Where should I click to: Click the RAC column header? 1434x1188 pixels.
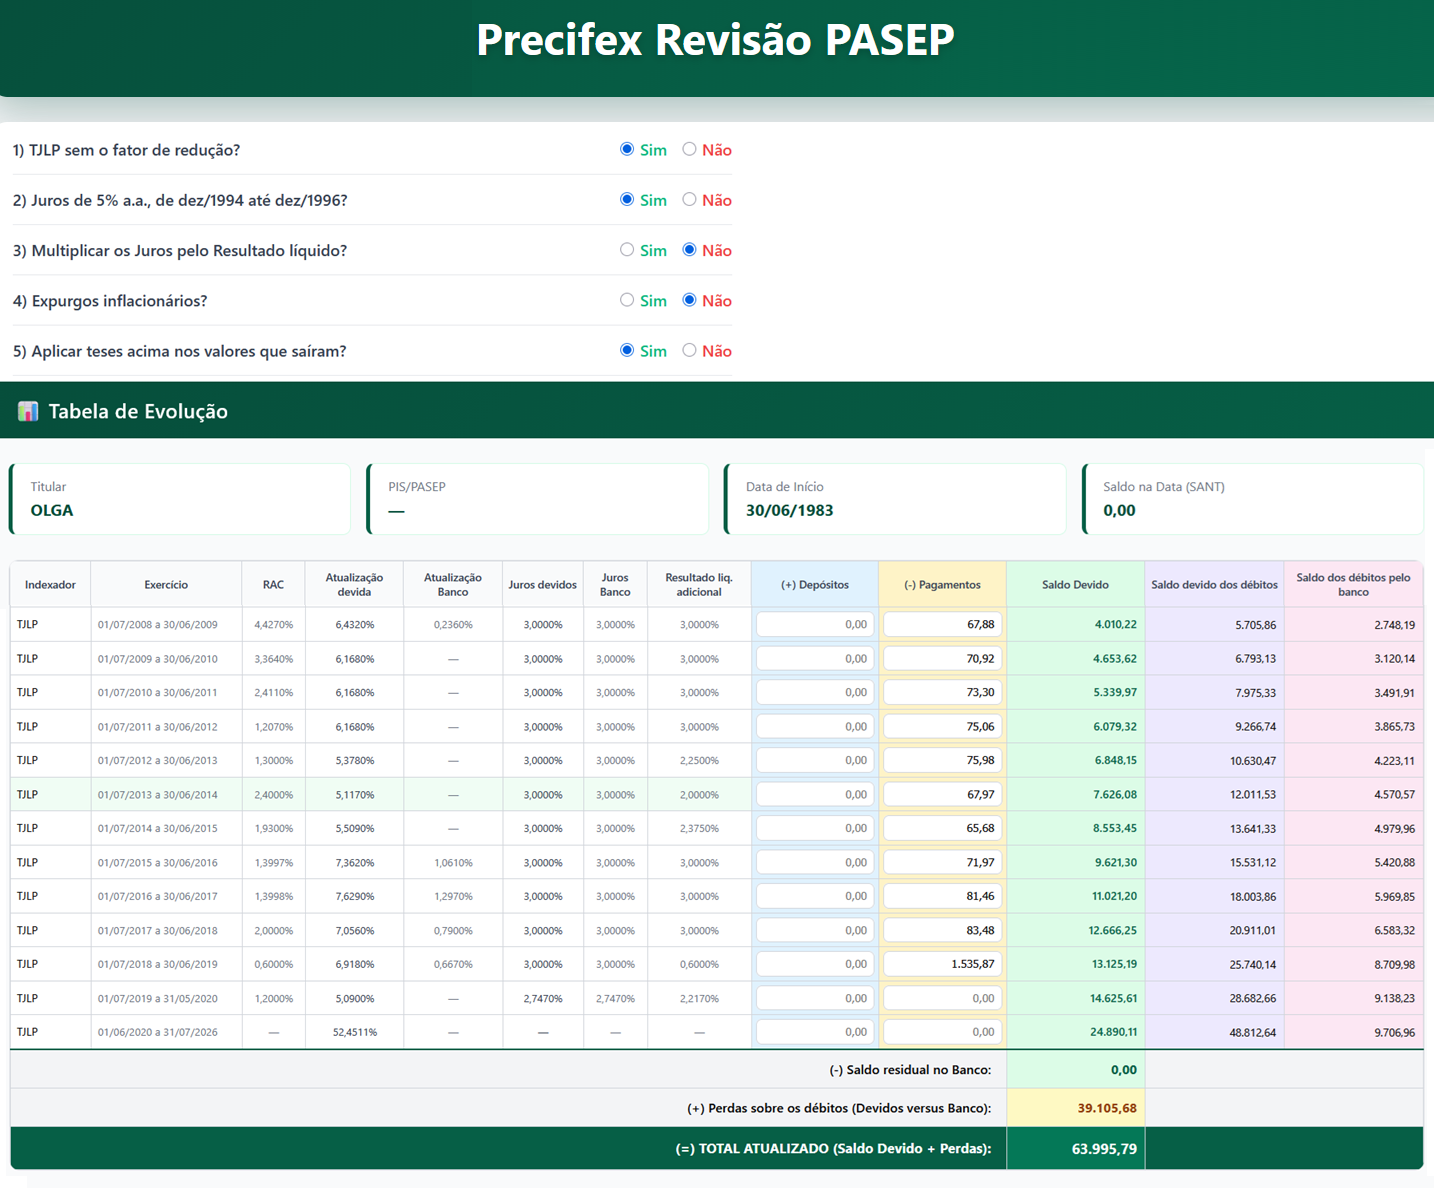273,585
